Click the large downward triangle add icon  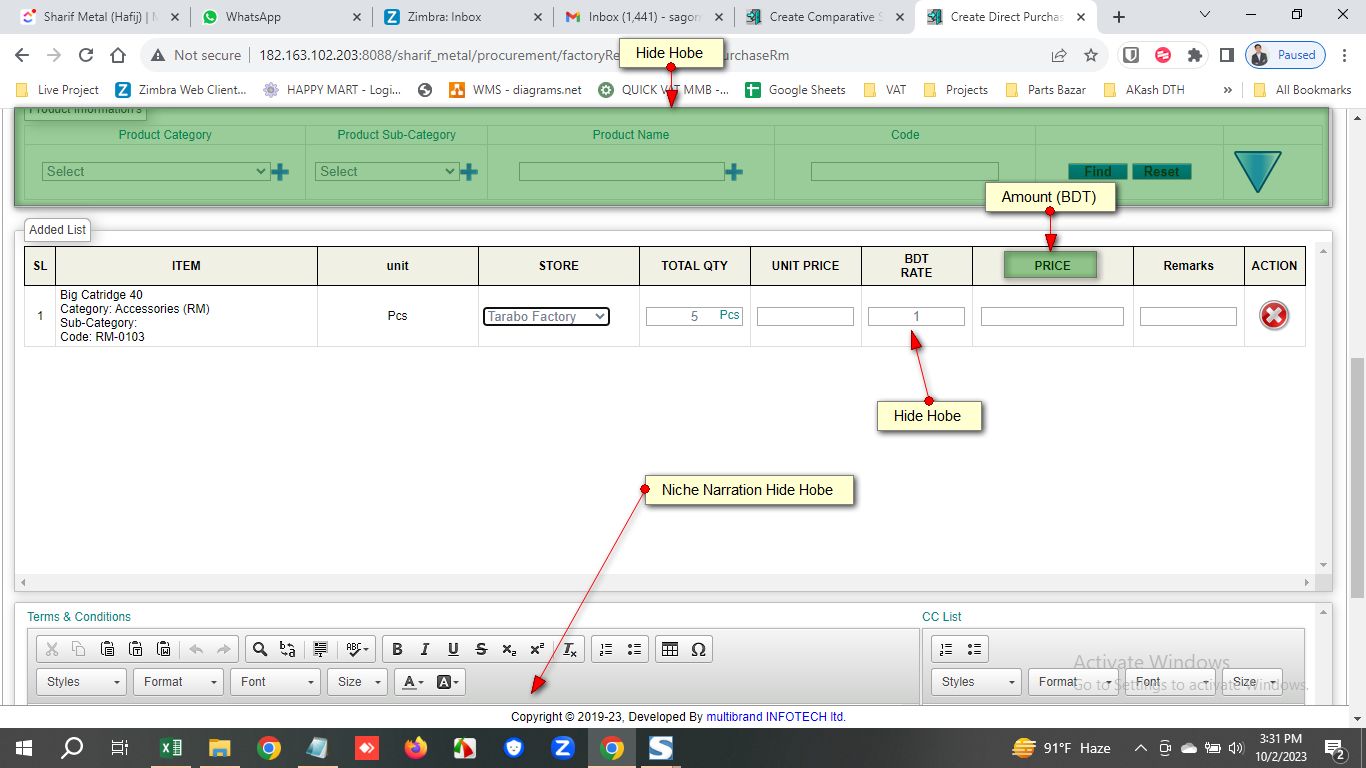tap(1257, 171)
